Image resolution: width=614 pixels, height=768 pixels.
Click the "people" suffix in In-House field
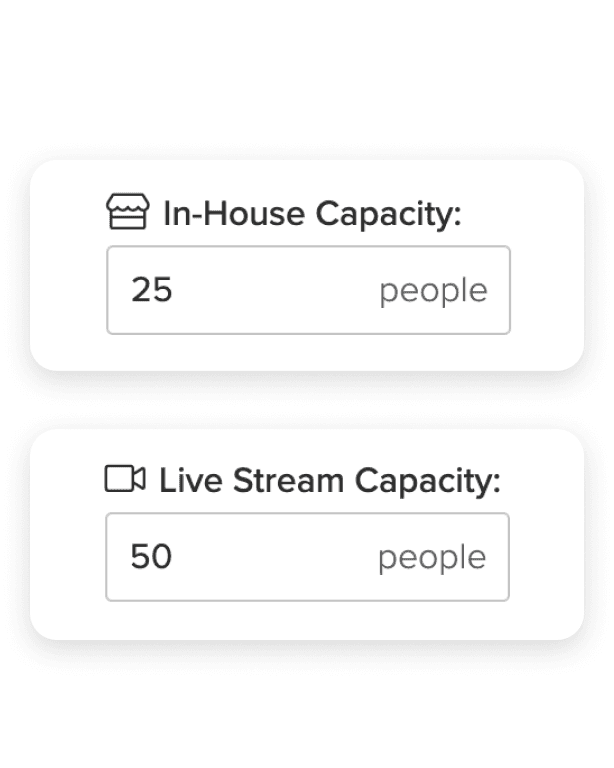click(433, 292)
